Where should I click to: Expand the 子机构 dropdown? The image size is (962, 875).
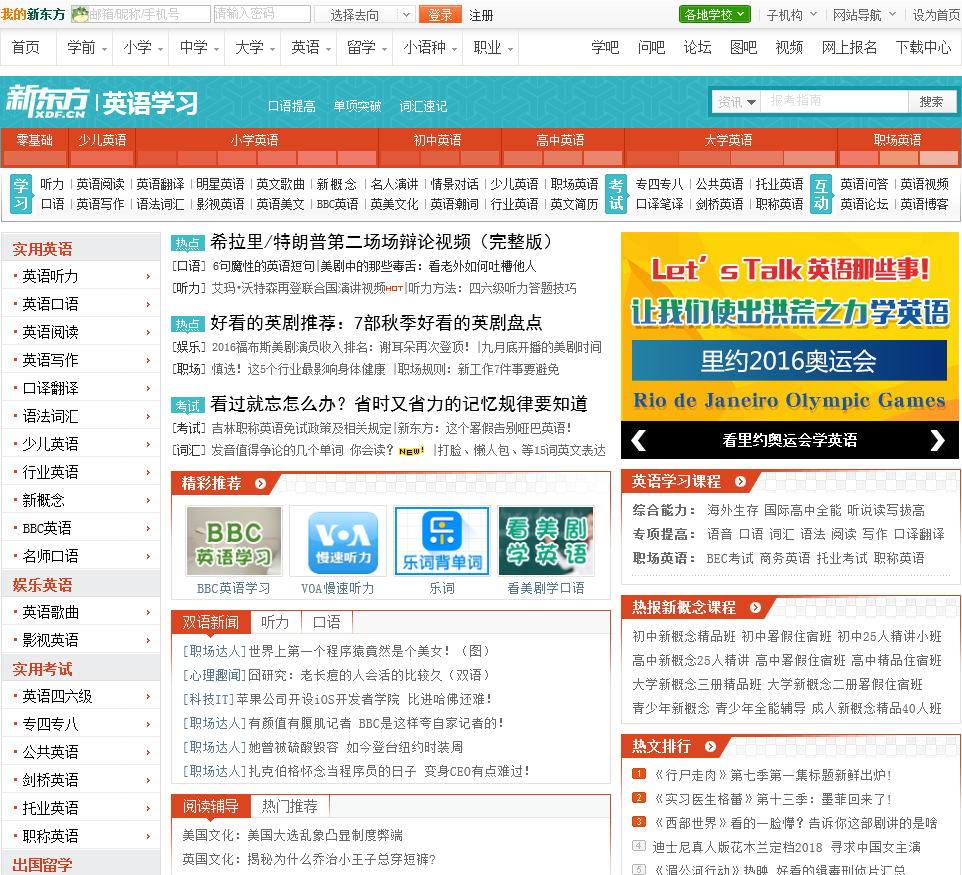tap(791, 15)
